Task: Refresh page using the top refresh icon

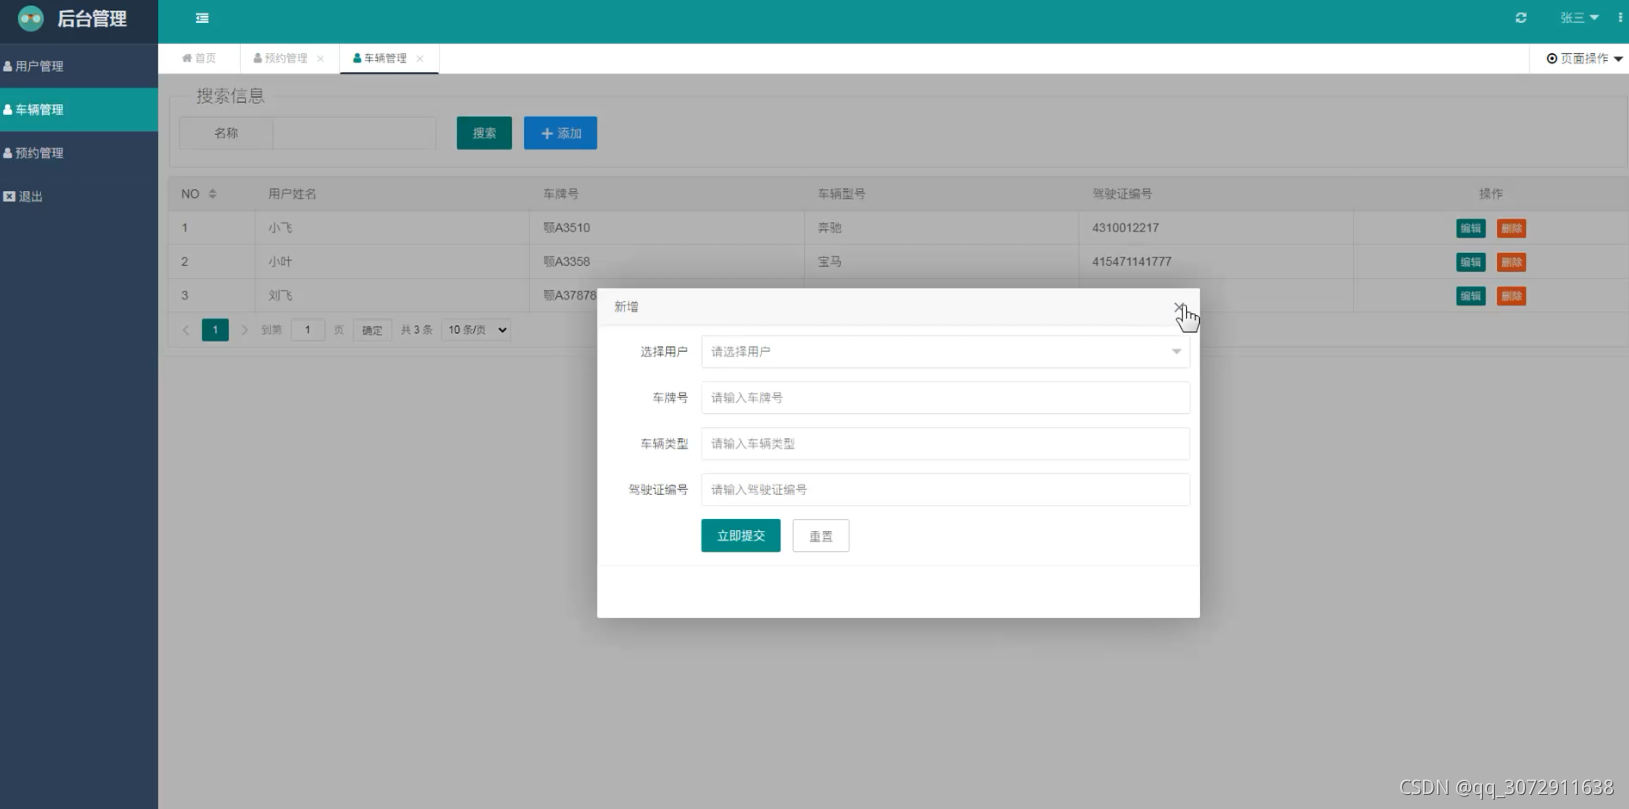Action: (x=1521, y=18)
